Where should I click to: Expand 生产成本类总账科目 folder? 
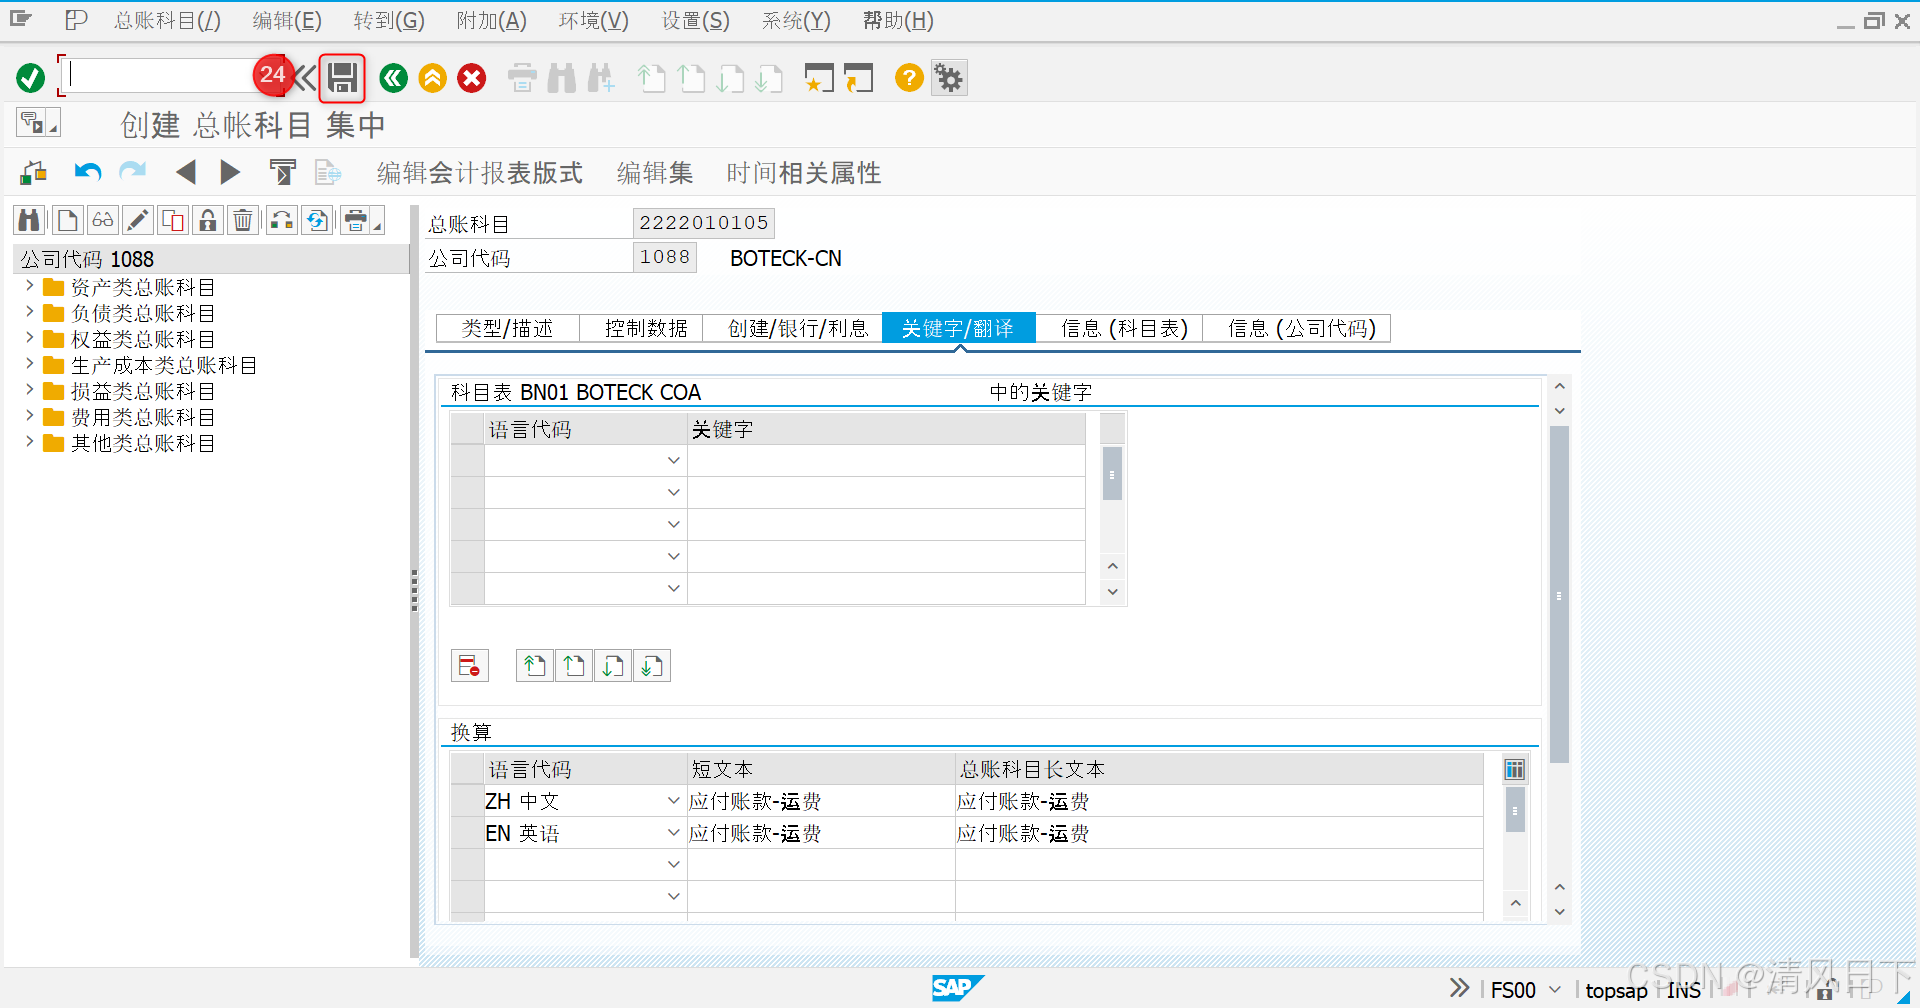(x=29, y=364)
